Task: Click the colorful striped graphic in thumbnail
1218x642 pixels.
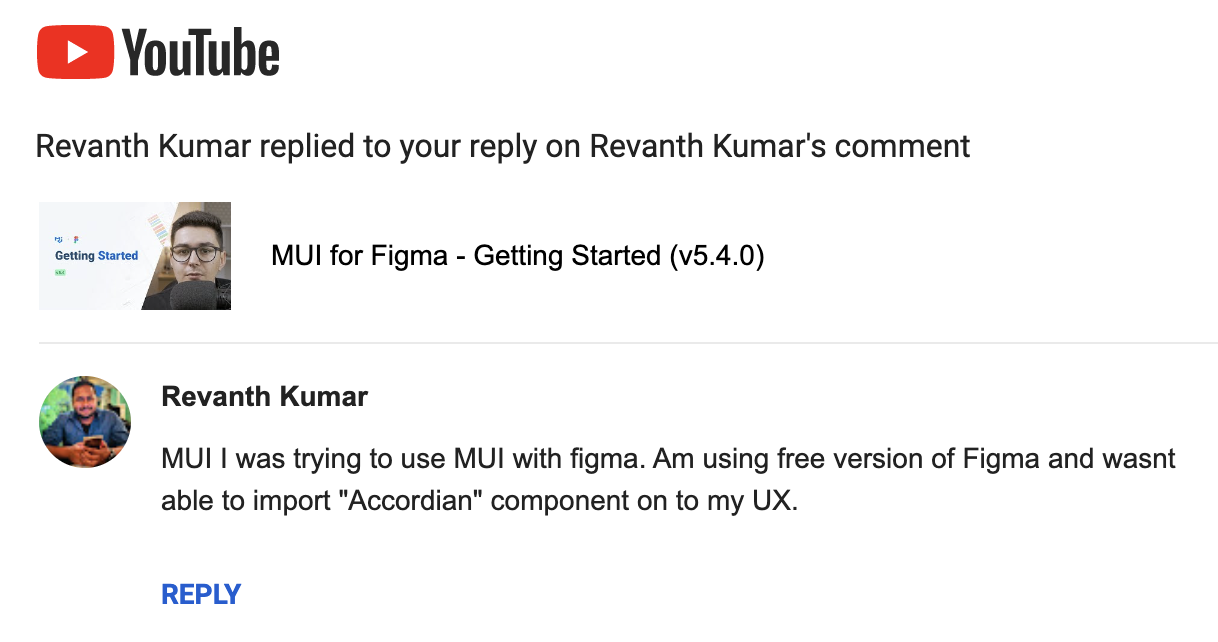Action: (157, 229)
